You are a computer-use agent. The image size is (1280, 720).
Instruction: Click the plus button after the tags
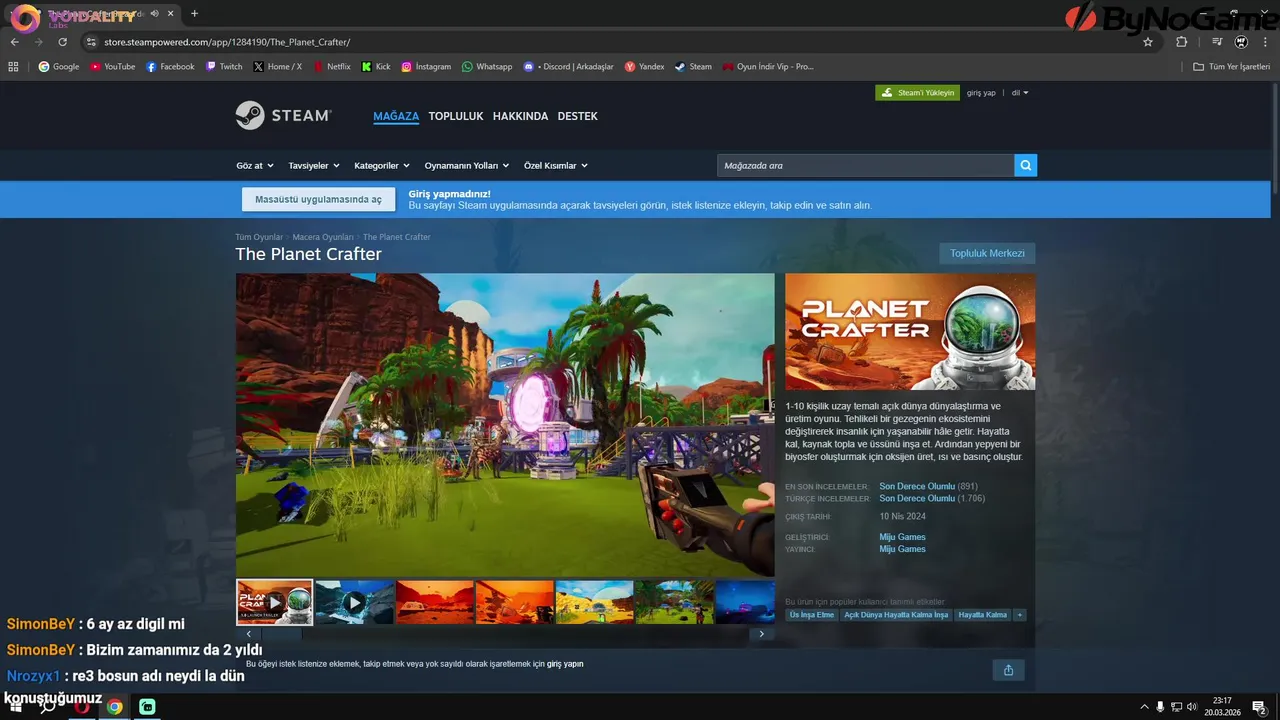point(1020,615)
